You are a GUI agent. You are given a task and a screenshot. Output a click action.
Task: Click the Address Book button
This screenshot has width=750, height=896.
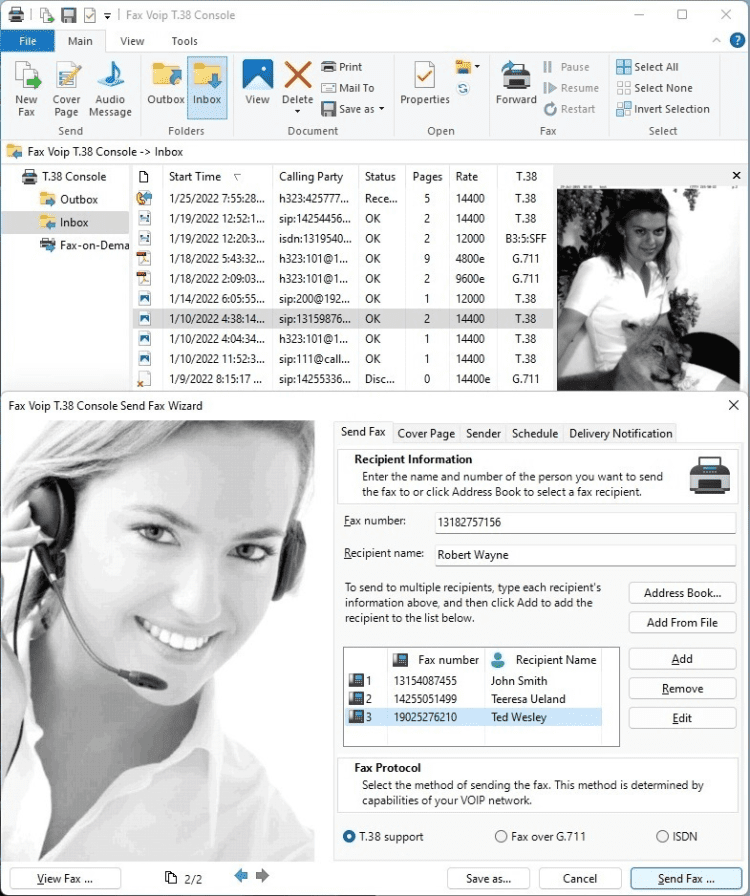682,593
